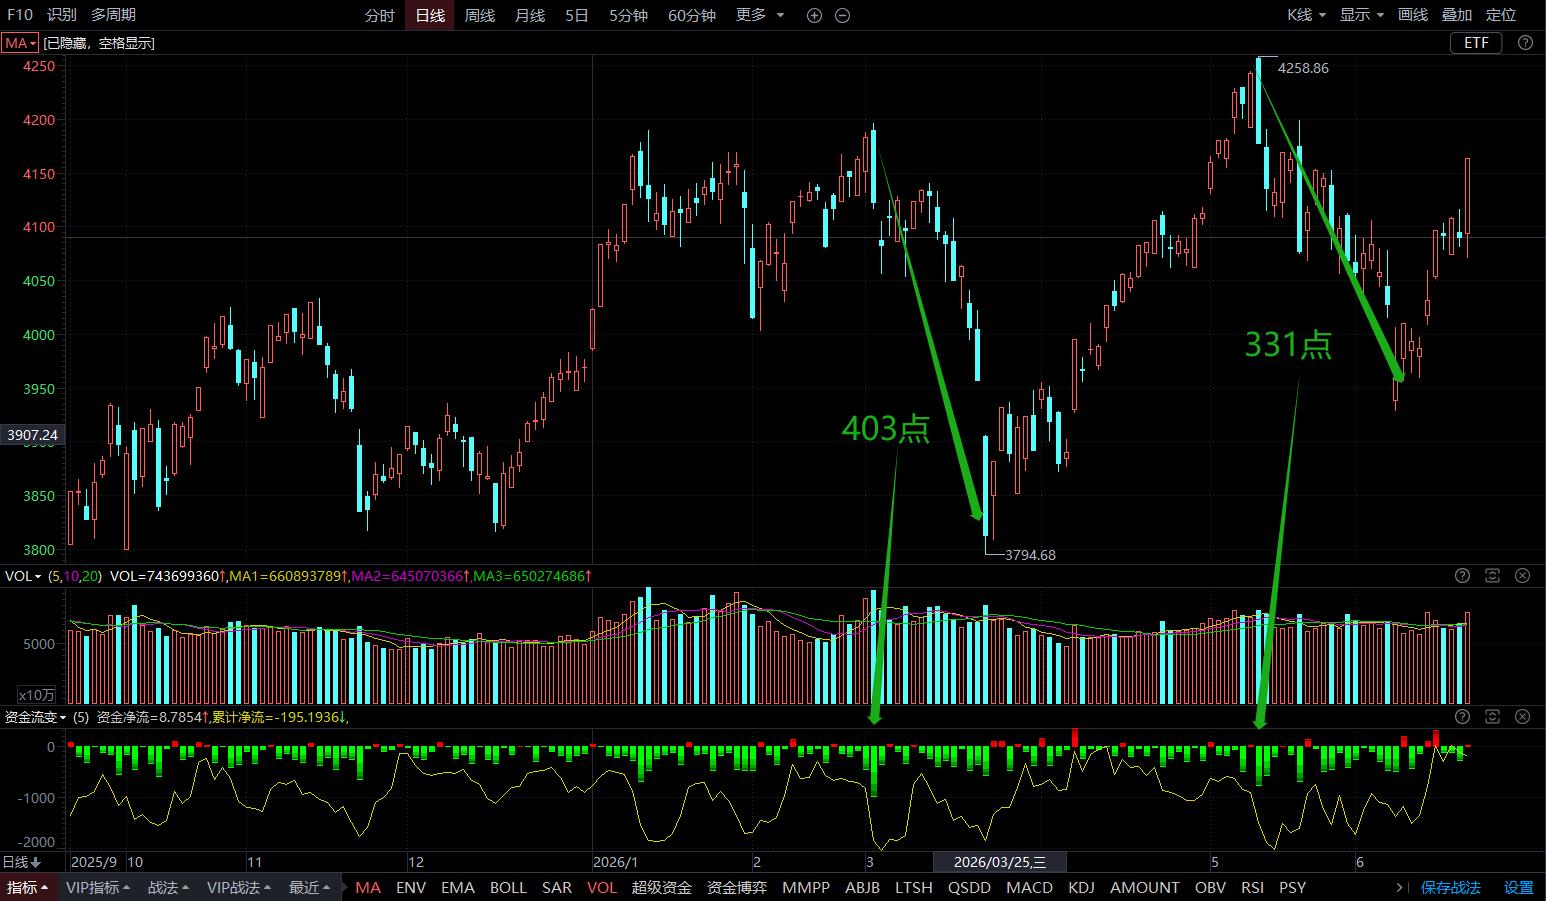Close the VOL indicator panel

point(1522,575)
